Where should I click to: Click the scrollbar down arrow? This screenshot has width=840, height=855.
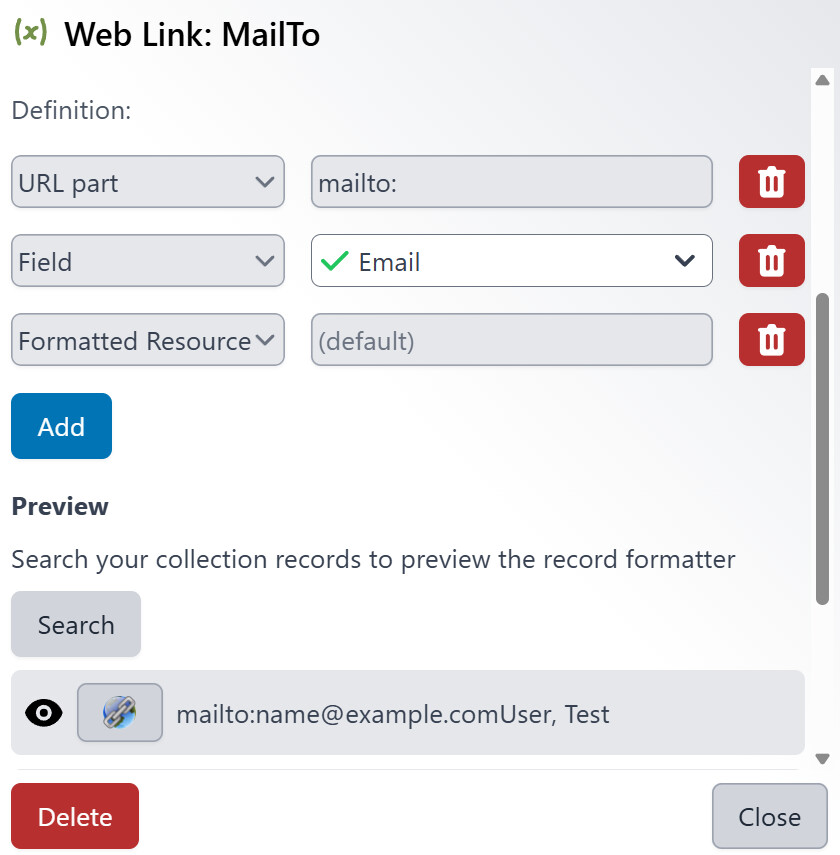[x=822, y=758]
